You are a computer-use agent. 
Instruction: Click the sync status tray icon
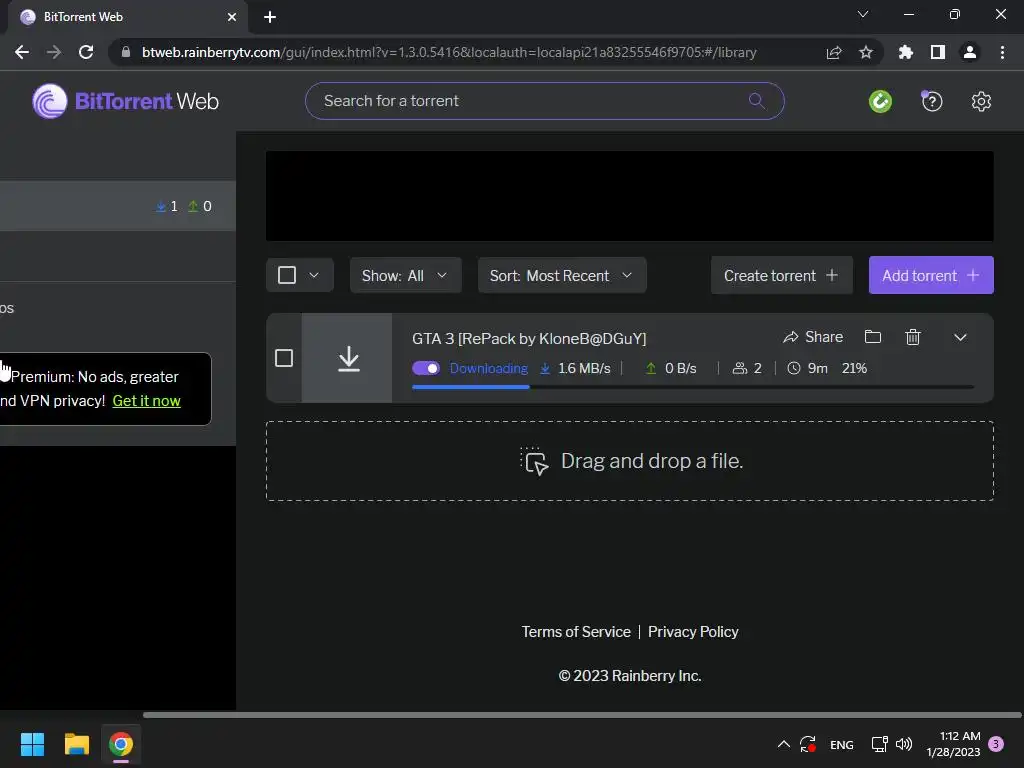coord(808,744)
